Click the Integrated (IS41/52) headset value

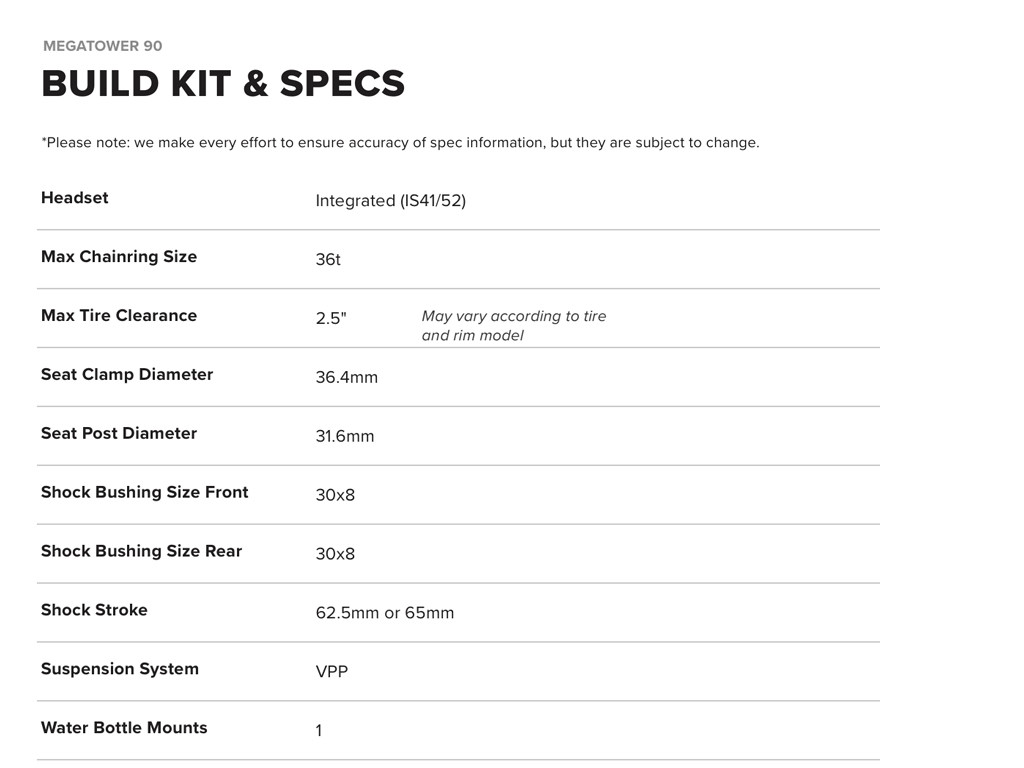coord(390,201)
